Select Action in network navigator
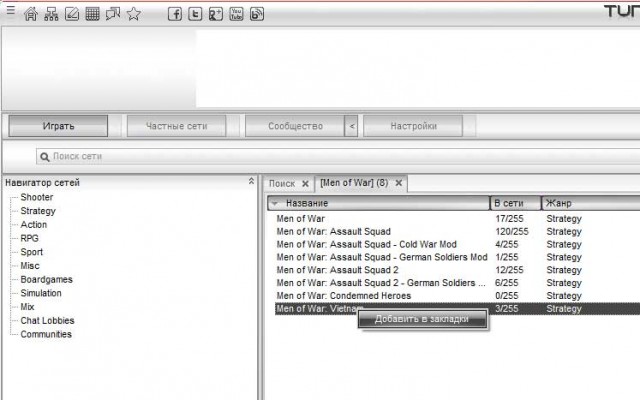The width and height of the screenshot is (640, 400). coord(33,224)
